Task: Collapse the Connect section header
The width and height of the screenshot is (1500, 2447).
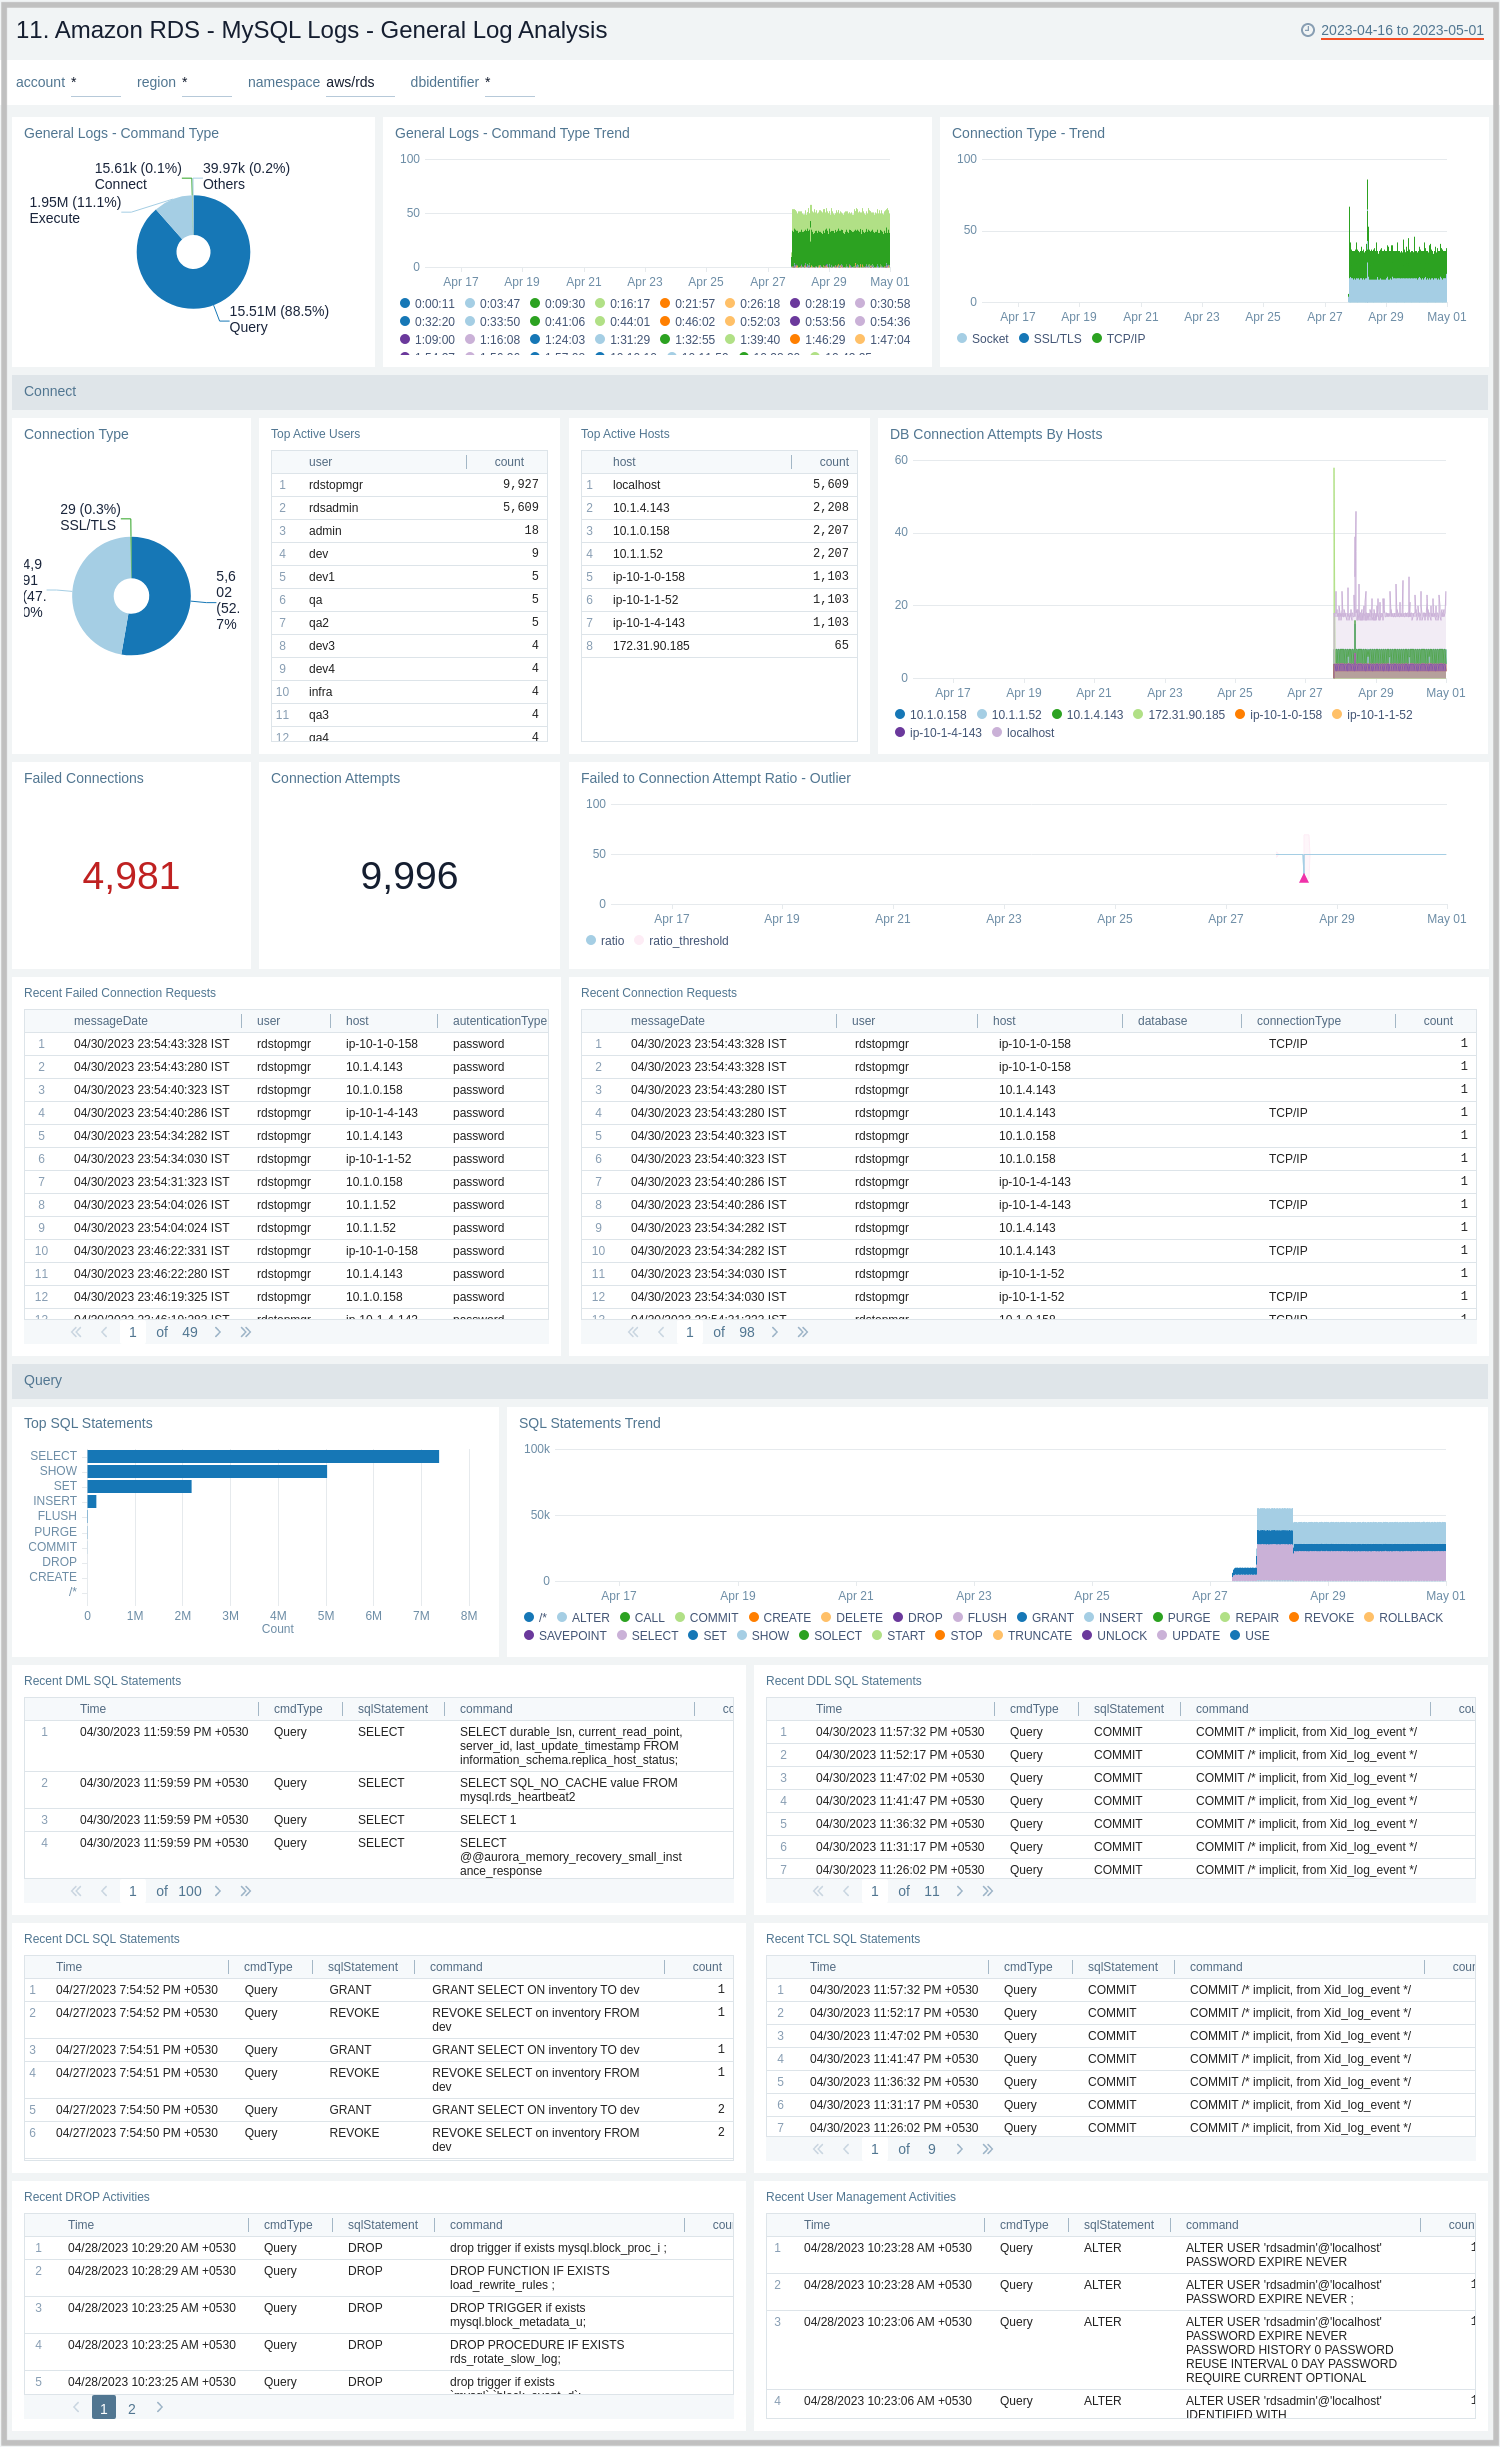Action: point(50,391)
